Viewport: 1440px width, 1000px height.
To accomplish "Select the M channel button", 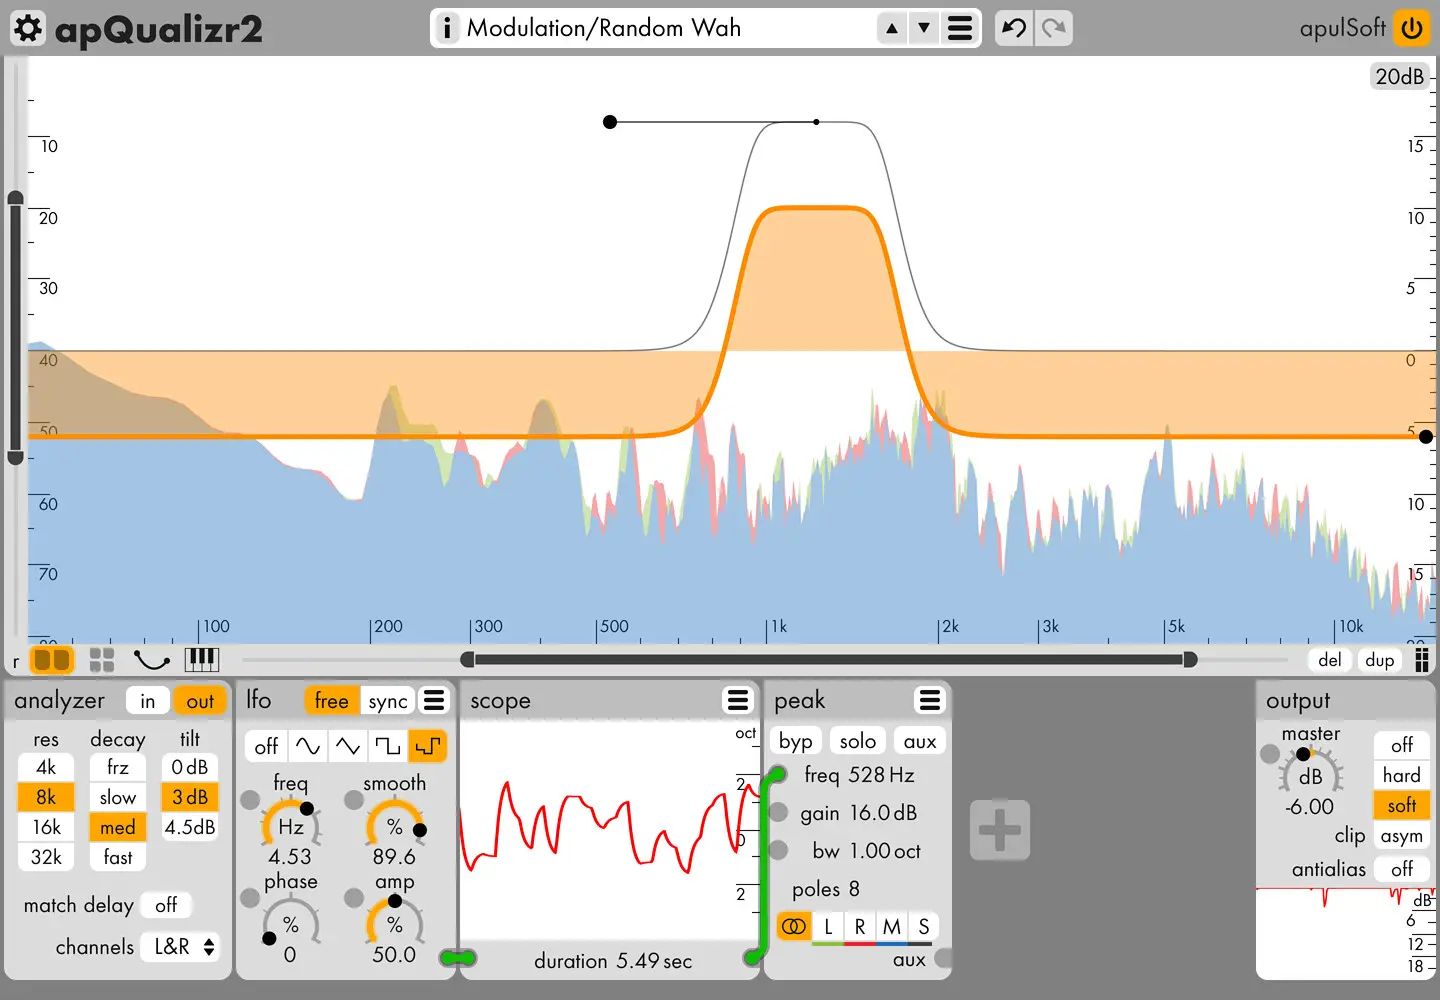I will click(x=892, y=927).
